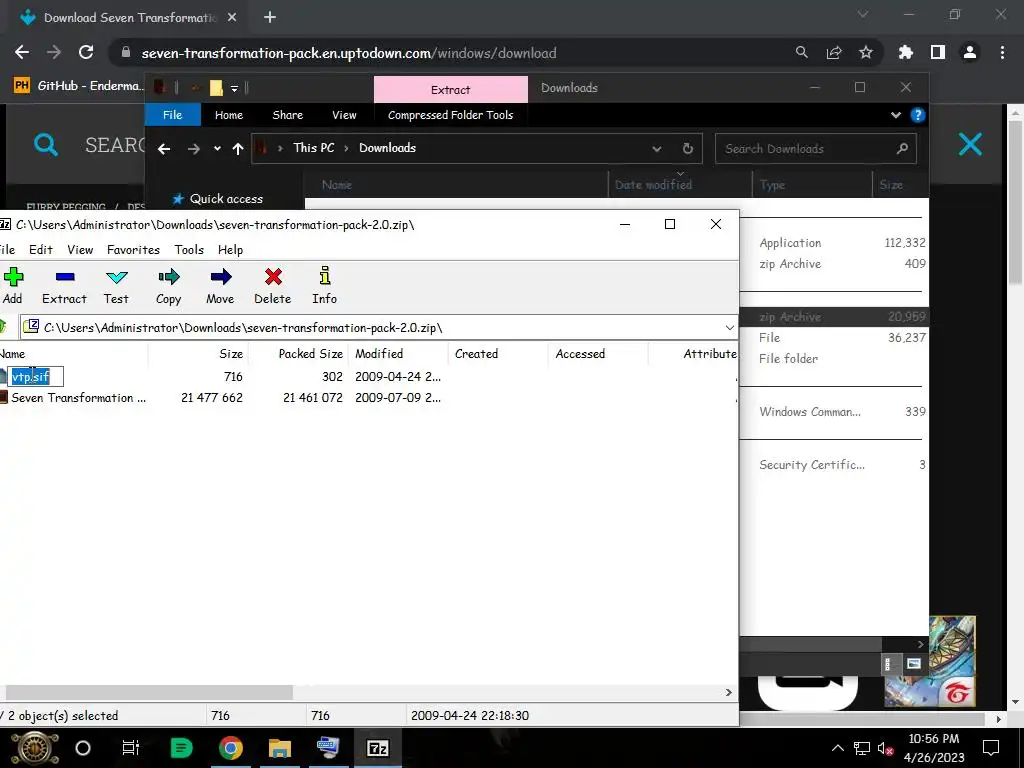Click the Chrome new tab plus button

(x=270, y=18)
